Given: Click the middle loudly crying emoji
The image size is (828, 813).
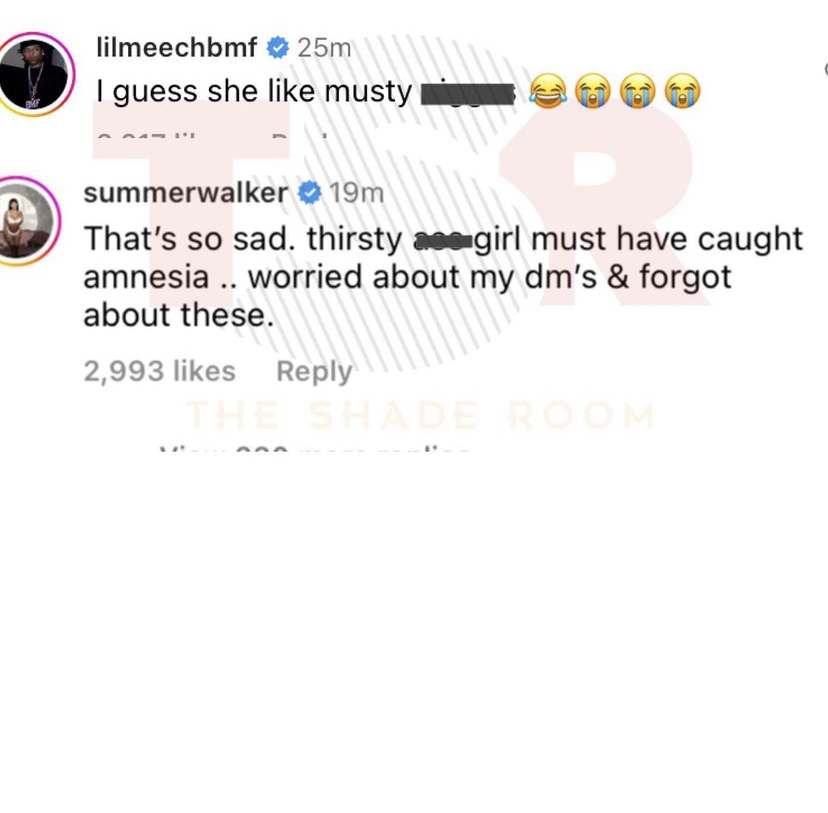Looking at the screenshot, I should 637,91.
